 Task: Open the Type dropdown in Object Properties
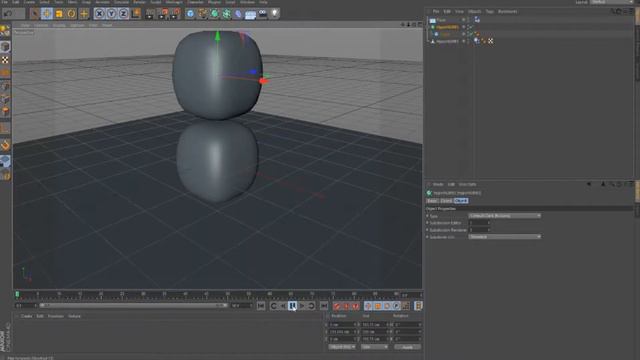tap(504, 216)
